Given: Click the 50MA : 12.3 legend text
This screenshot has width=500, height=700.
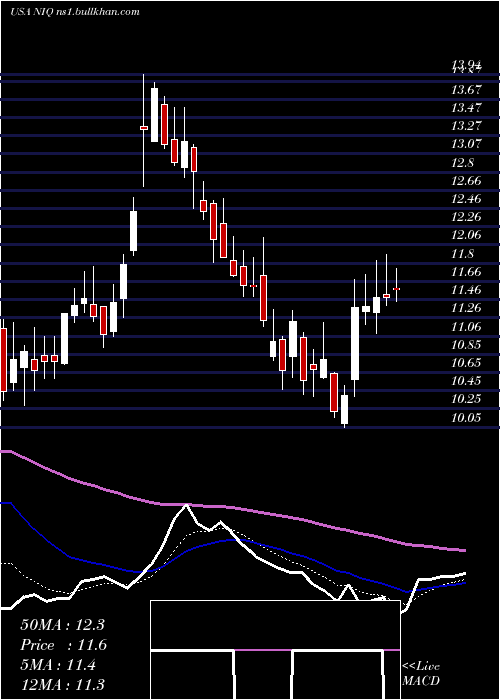Looking at the screenshot, I should 62,625.
